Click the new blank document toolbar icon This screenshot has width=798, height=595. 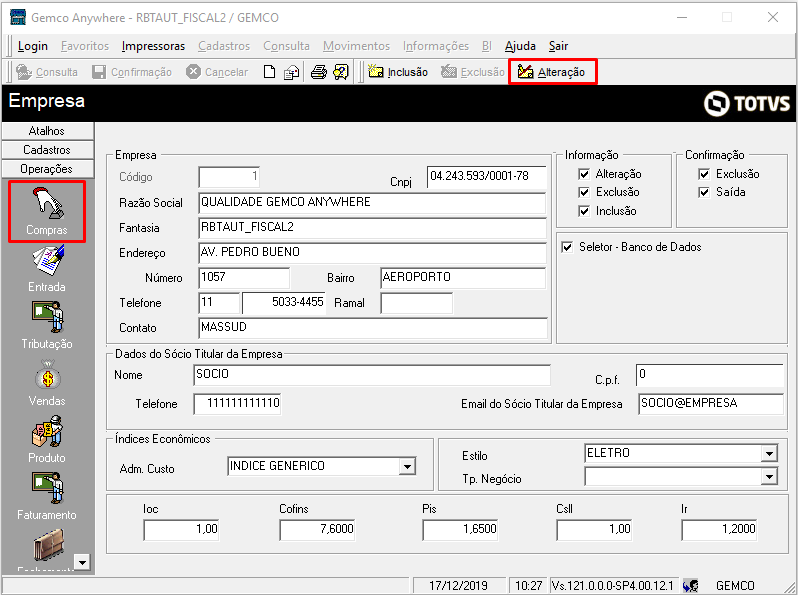click(269, 72)
